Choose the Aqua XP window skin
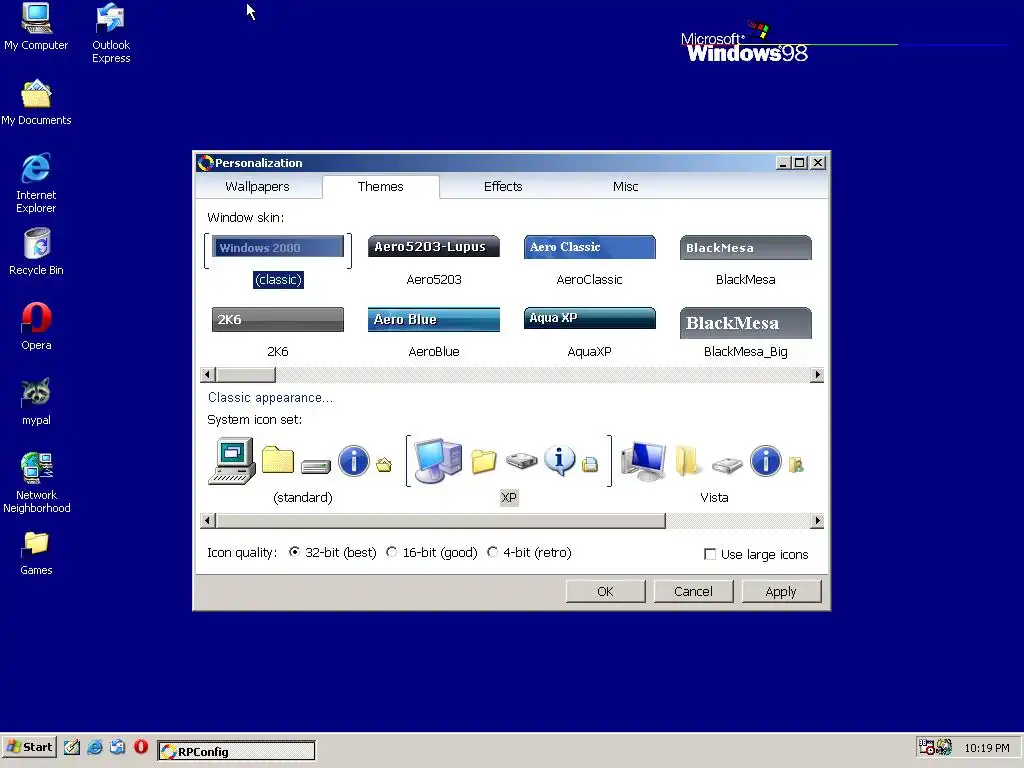1024x768 pixels. click(589, 332)
